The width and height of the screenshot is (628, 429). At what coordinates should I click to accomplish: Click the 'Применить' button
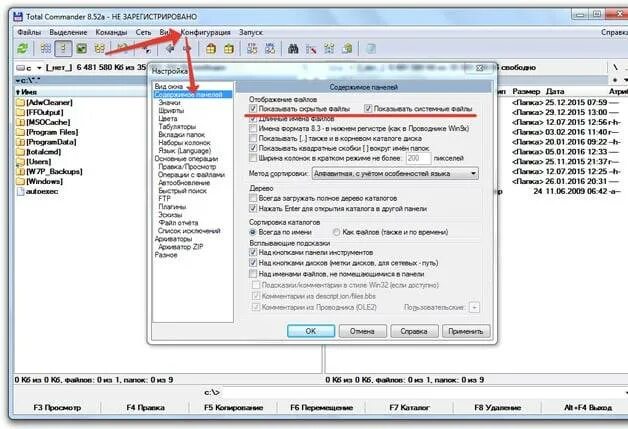(x=466, y=331)
